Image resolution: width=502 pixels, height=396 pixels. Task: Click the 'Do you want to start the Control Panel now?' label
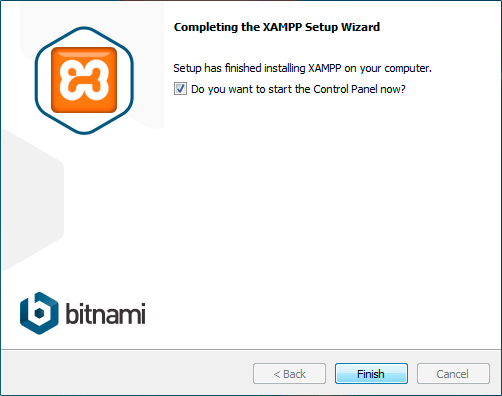pyautogui.click(x=298, y=89)
